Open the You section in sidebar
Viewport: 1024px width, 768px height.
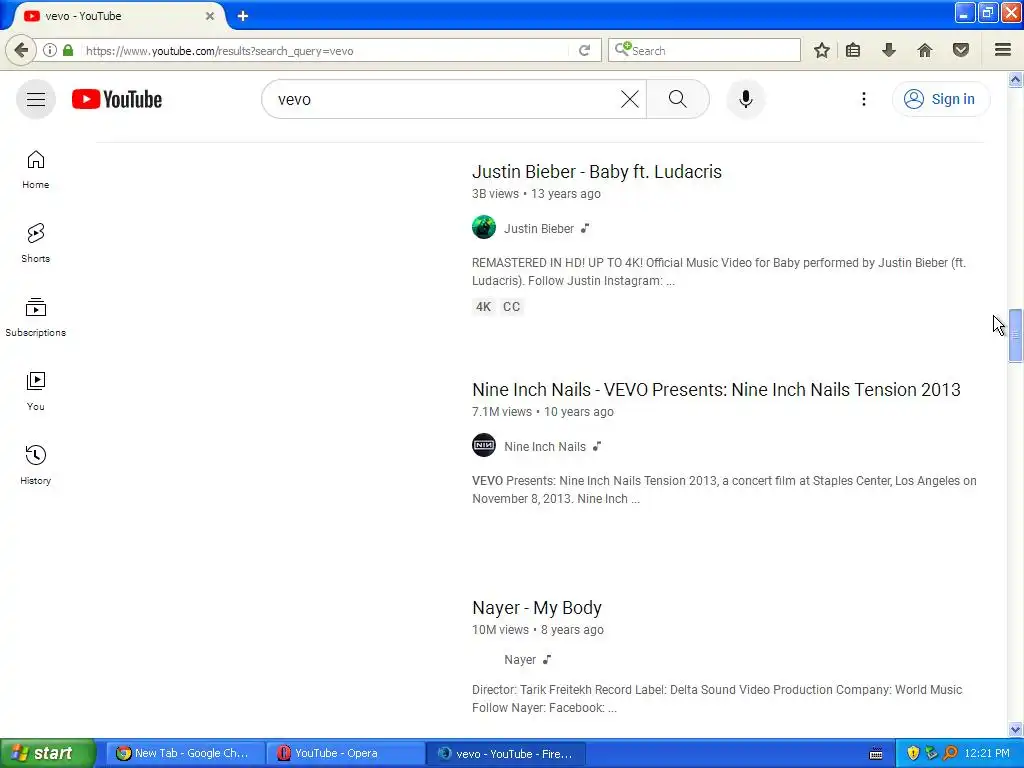(x=36, y=392)
